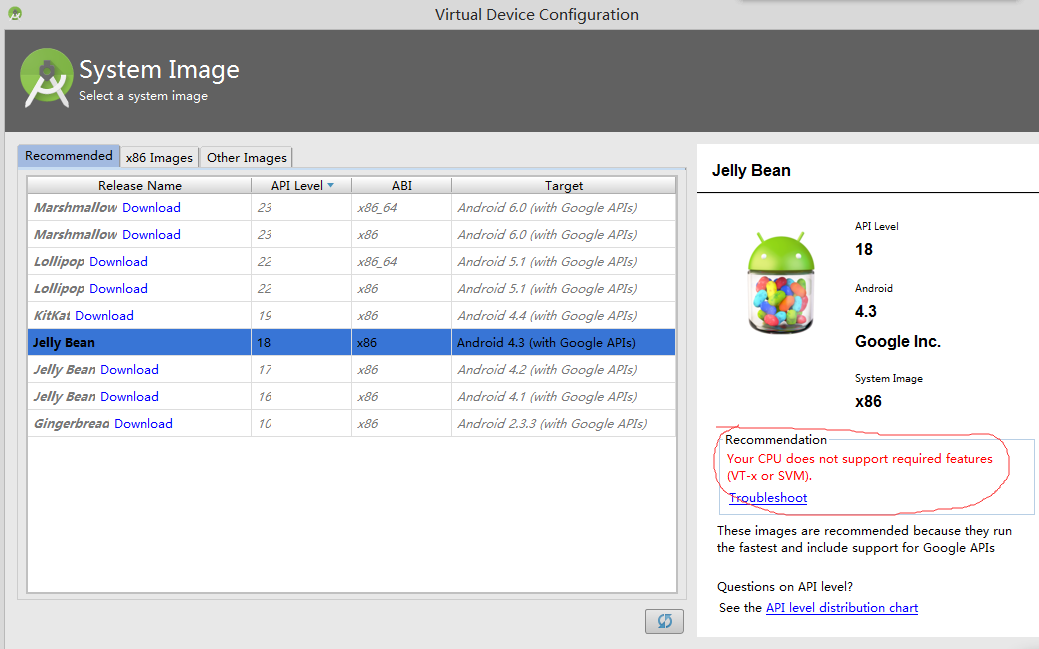Screen dimensions: 1039x649
Task: Switch to the Recommended tab
Action: [69, 156]
